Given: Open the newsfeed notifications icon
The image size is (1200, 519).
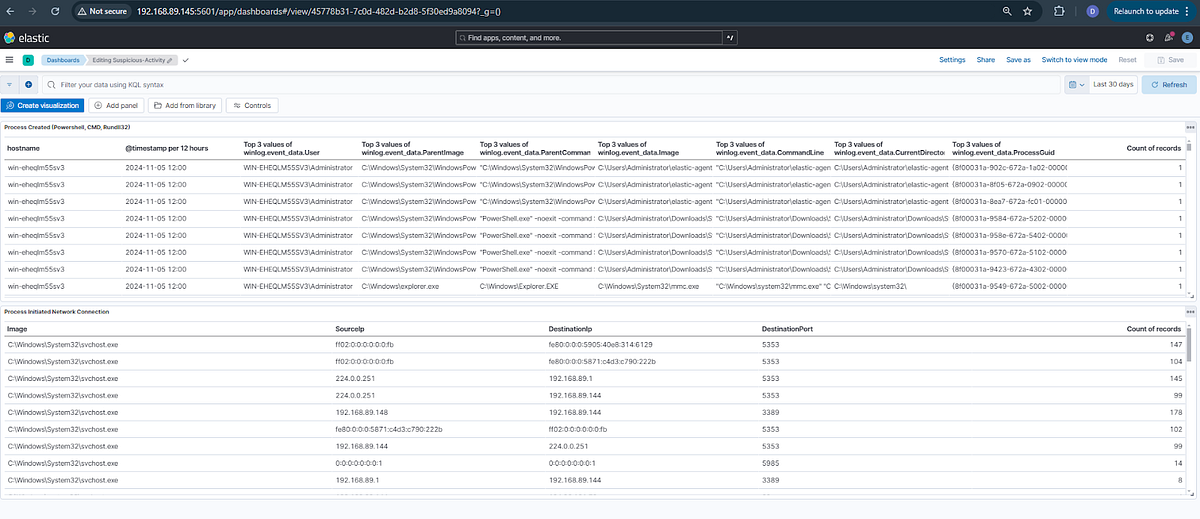Looking at the screenshot, I should (x=1168, y=38).
